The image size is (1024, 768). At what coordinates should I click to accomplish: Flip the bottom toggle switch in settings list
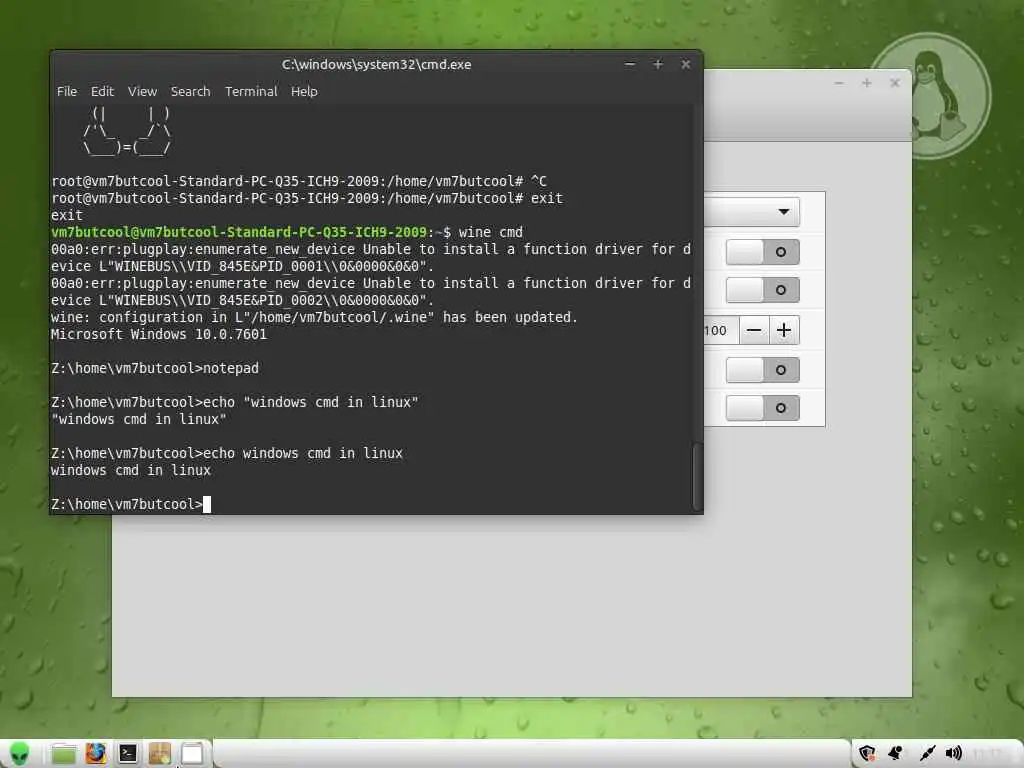(763, 408)
